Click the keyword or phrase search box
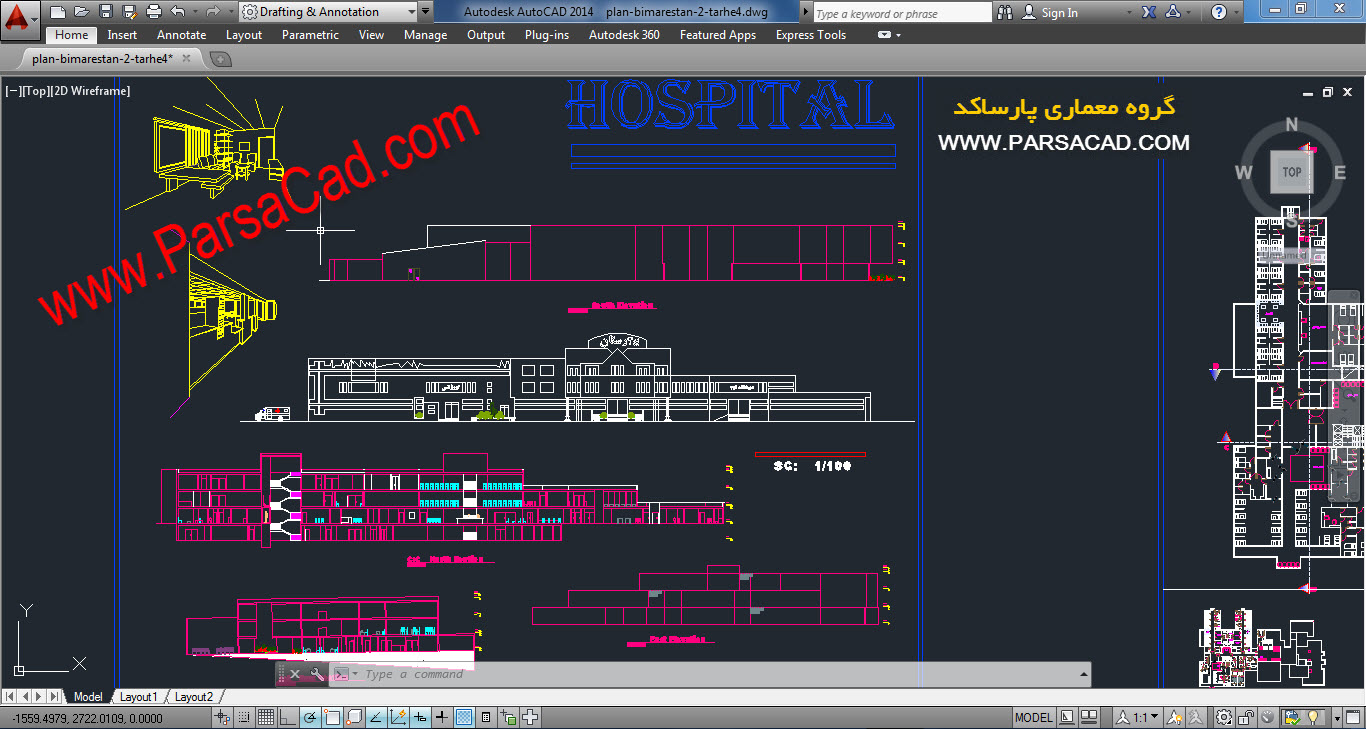The width and height of the screenshot is (1366, 729). (x=901, y=13)
